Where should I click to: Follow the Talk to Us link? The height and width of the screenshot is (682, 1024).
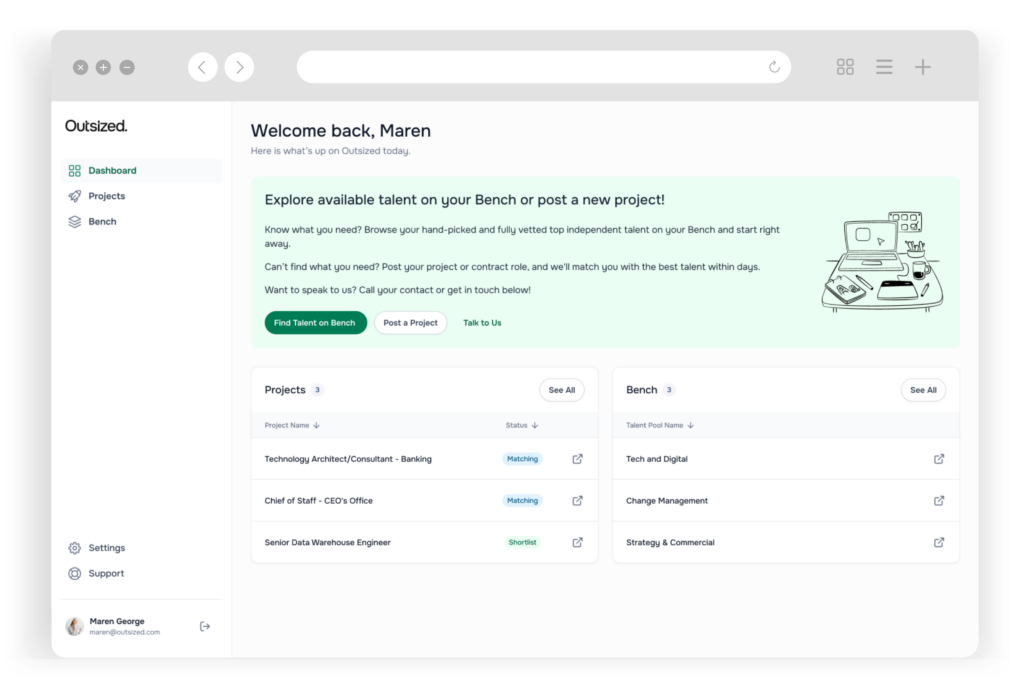pyautogui.click(x=482, y=323)
